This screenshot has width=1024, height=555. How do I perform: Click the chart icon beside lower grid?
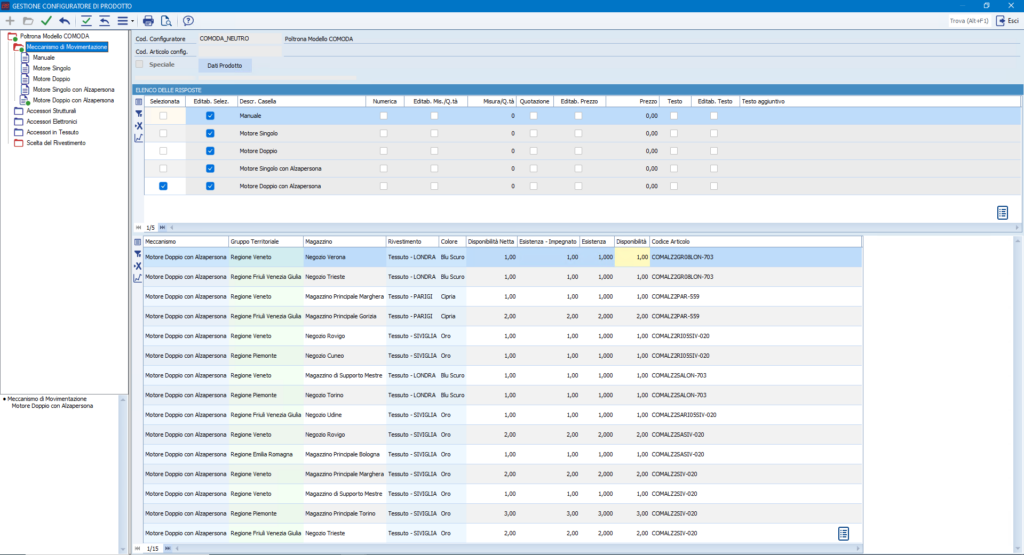tap(138, 278)
